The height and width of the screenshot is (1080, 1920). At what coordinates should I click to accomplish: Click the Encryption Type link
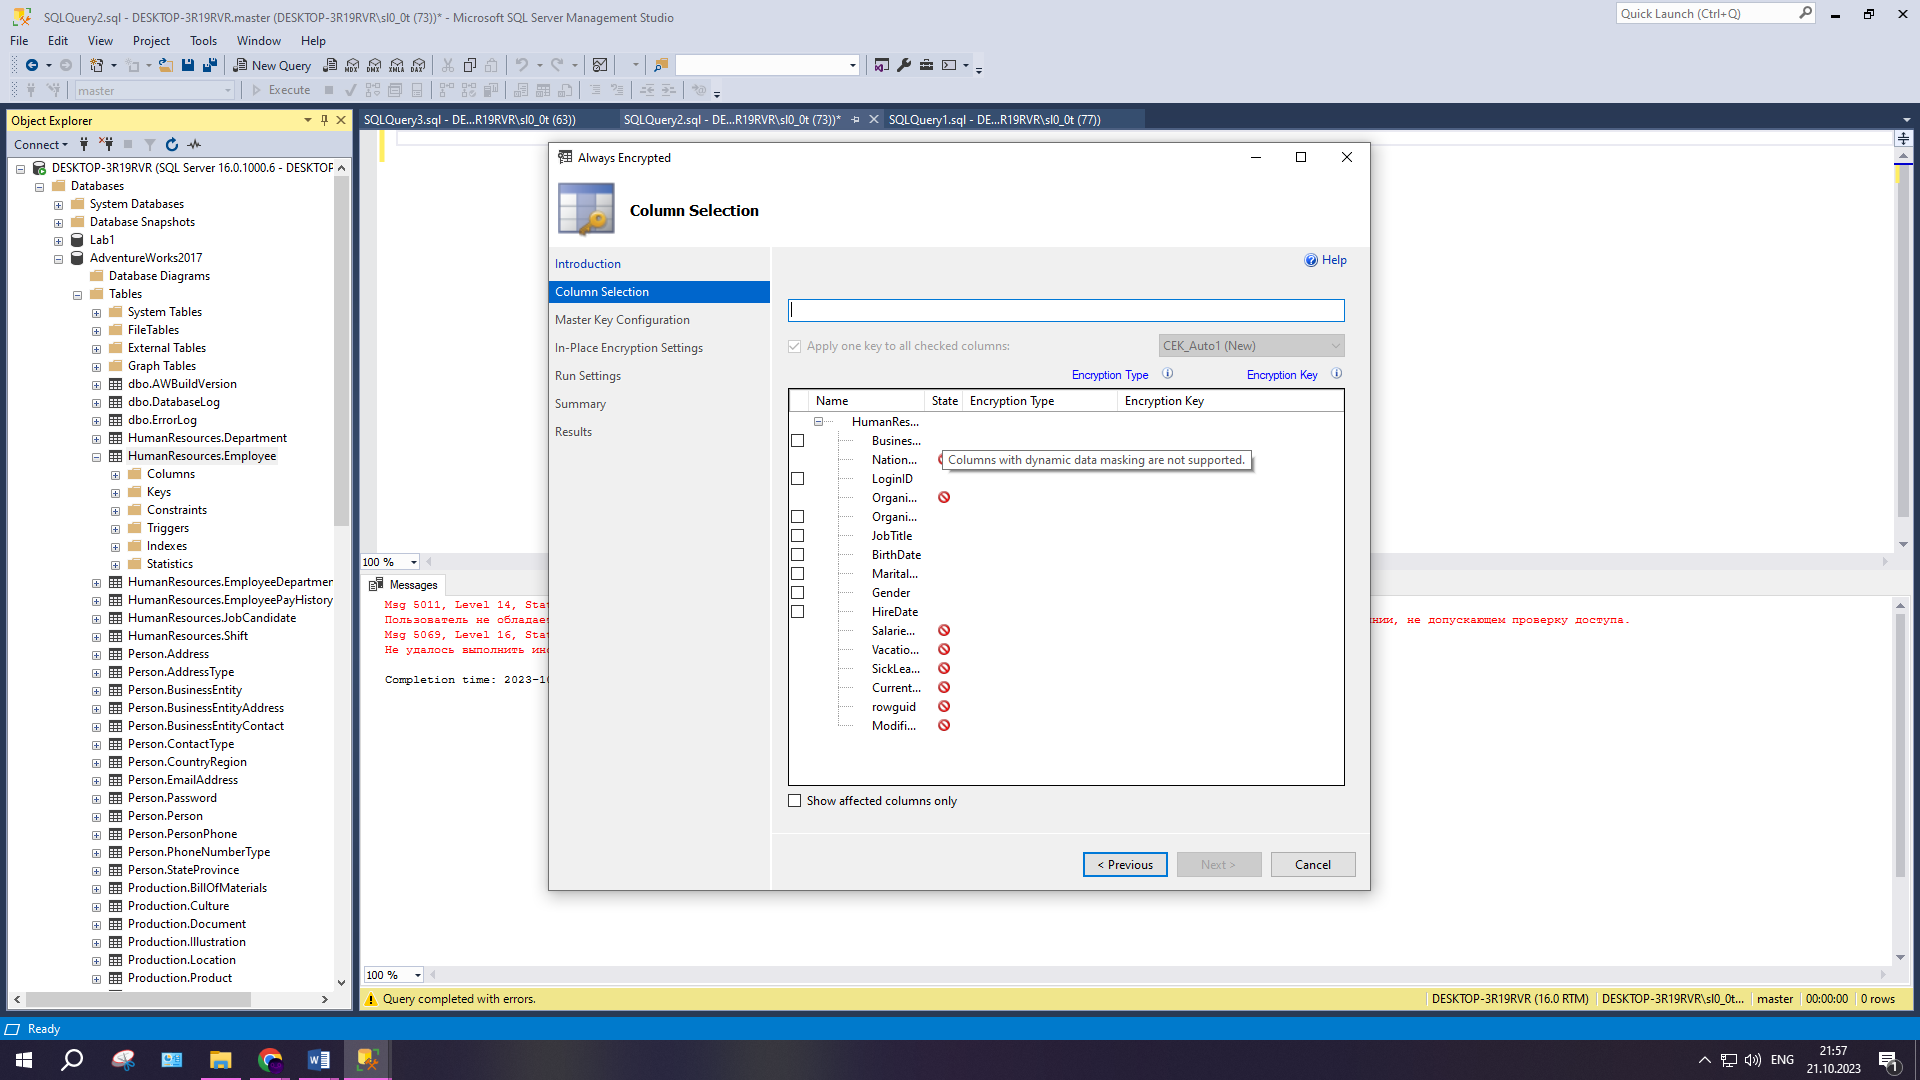click(x=1110, y=375)
